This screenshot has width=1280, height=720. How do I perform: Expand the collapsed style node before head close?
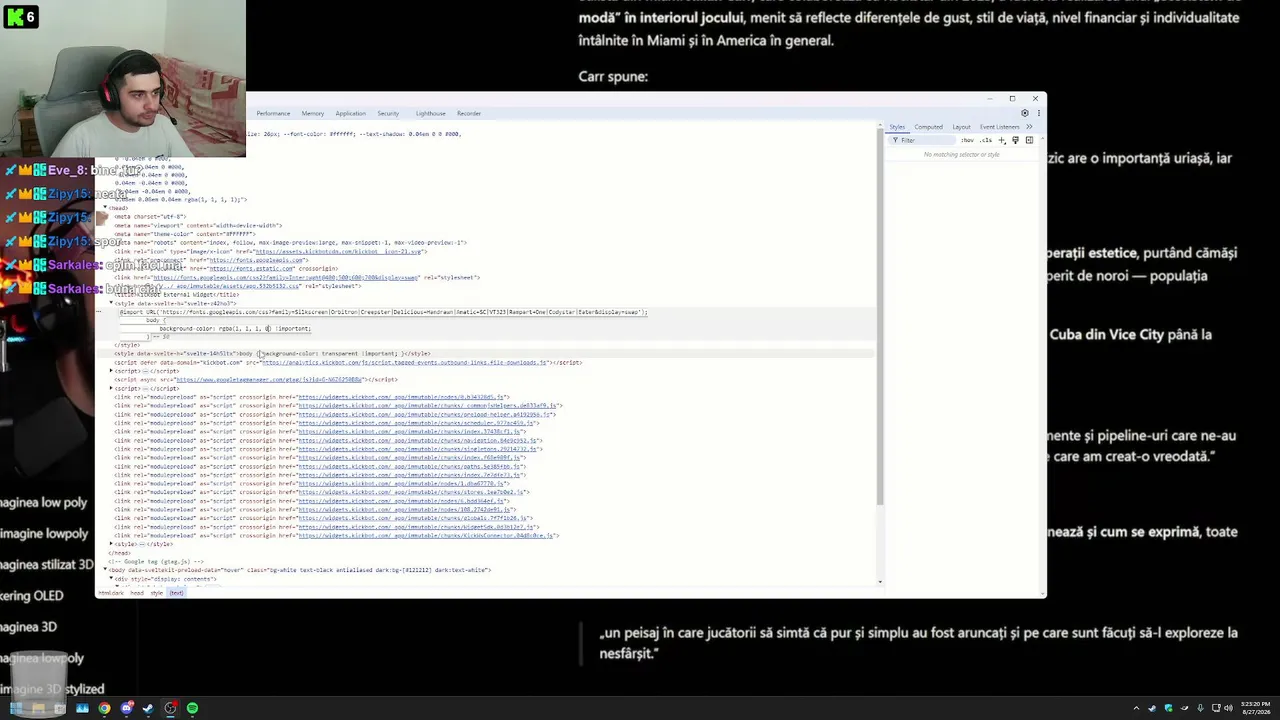111,544
